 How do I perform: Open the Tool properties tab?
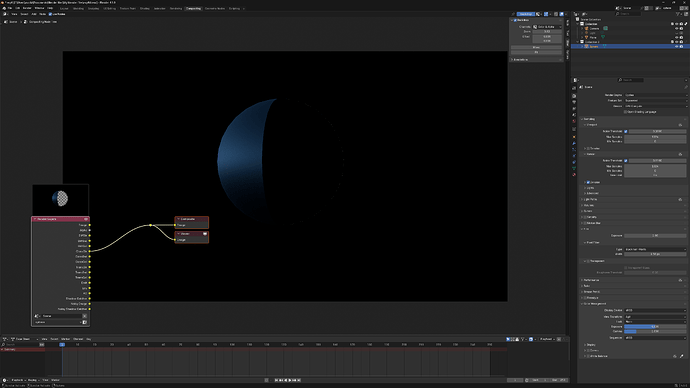[574, 88]
